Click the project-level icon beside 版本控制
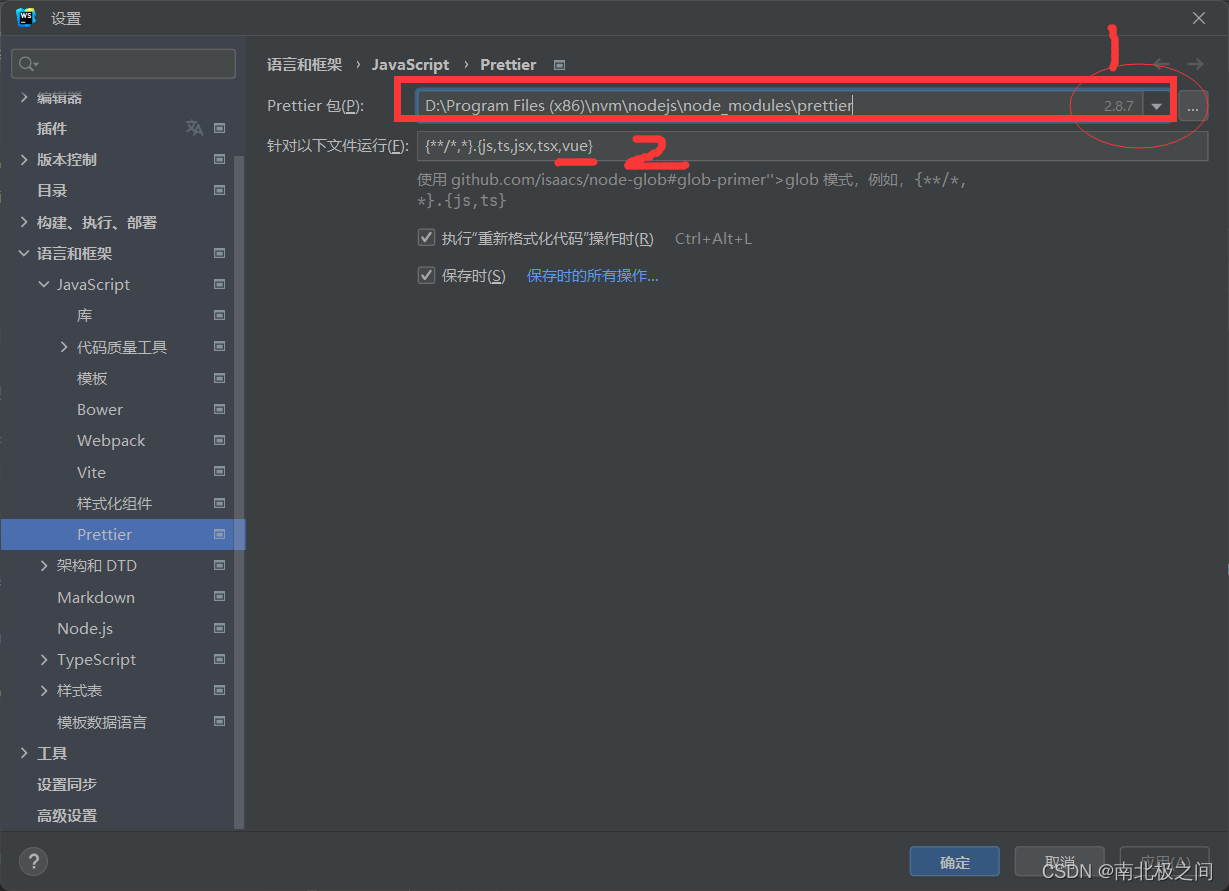The width and height of the screenshot is (1229, 891). 220,159
